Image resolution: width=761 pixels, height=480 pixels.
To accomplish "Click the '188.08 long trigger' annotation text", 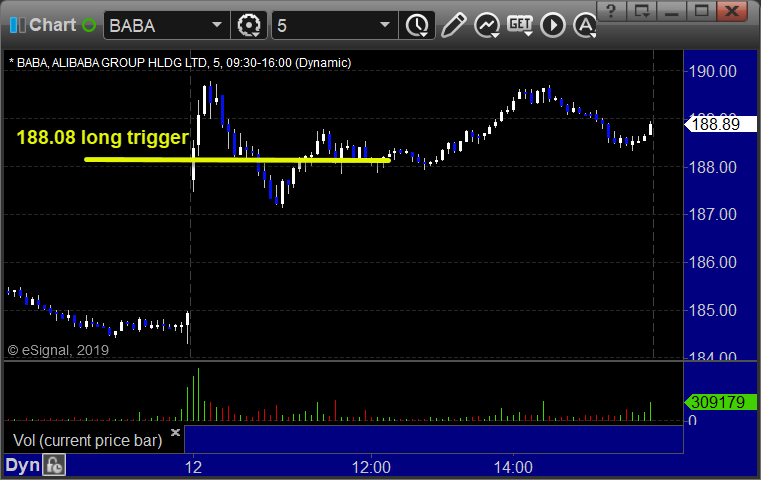I will tap(102, 137).
